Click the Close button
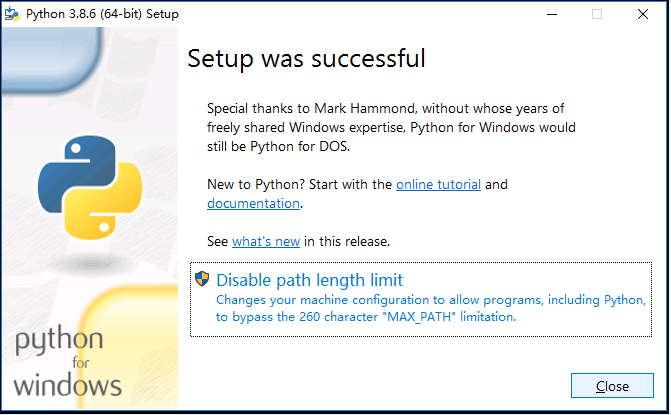This screenshot has height=415, width=671. pyautogui.click(x=612, y=386)
